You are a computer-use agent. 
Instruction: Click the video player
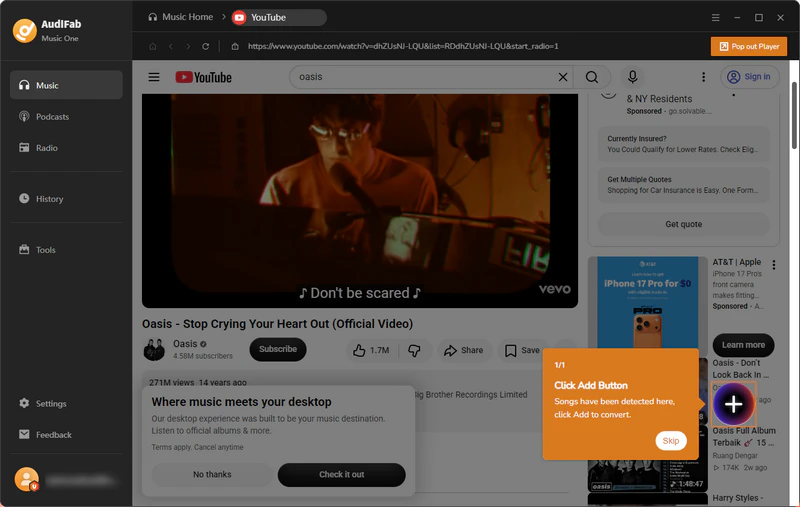360,200
